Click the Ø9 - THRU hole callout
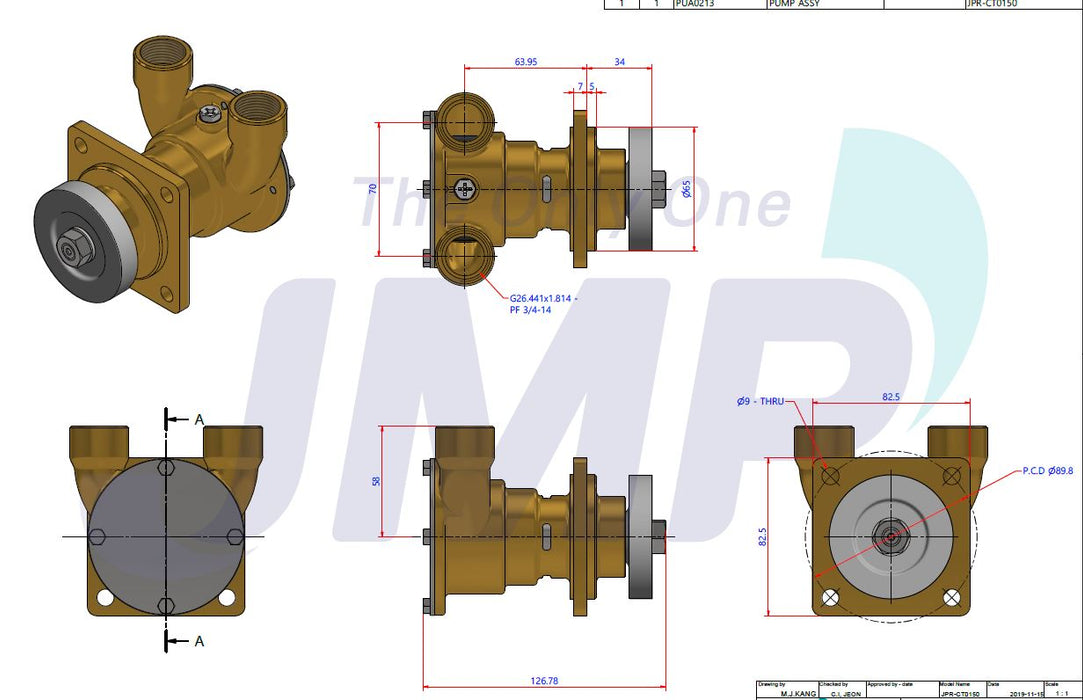Image resolution: width=1083 pixels, height=700 pixels. point(760,401)
